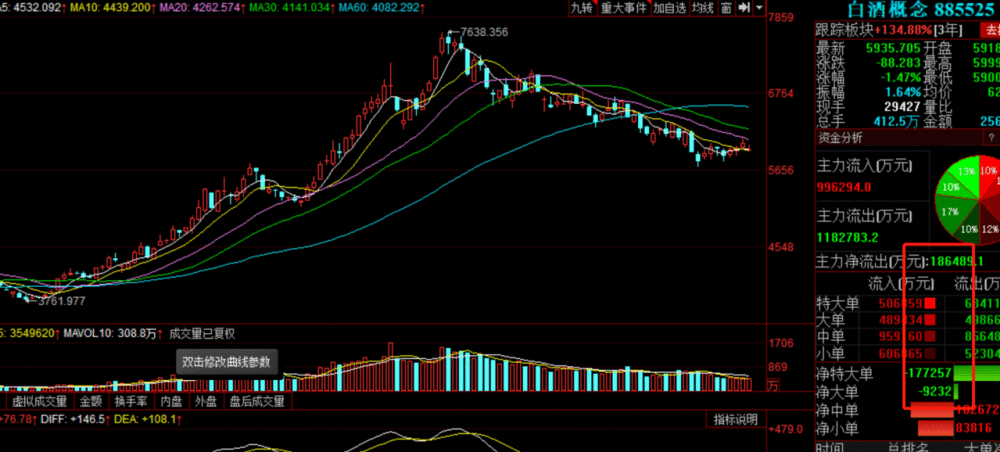This screenshot has height=452, width=1000.
Task: Switch to 虚拟成交量 tab
Action: pos(40,401)
